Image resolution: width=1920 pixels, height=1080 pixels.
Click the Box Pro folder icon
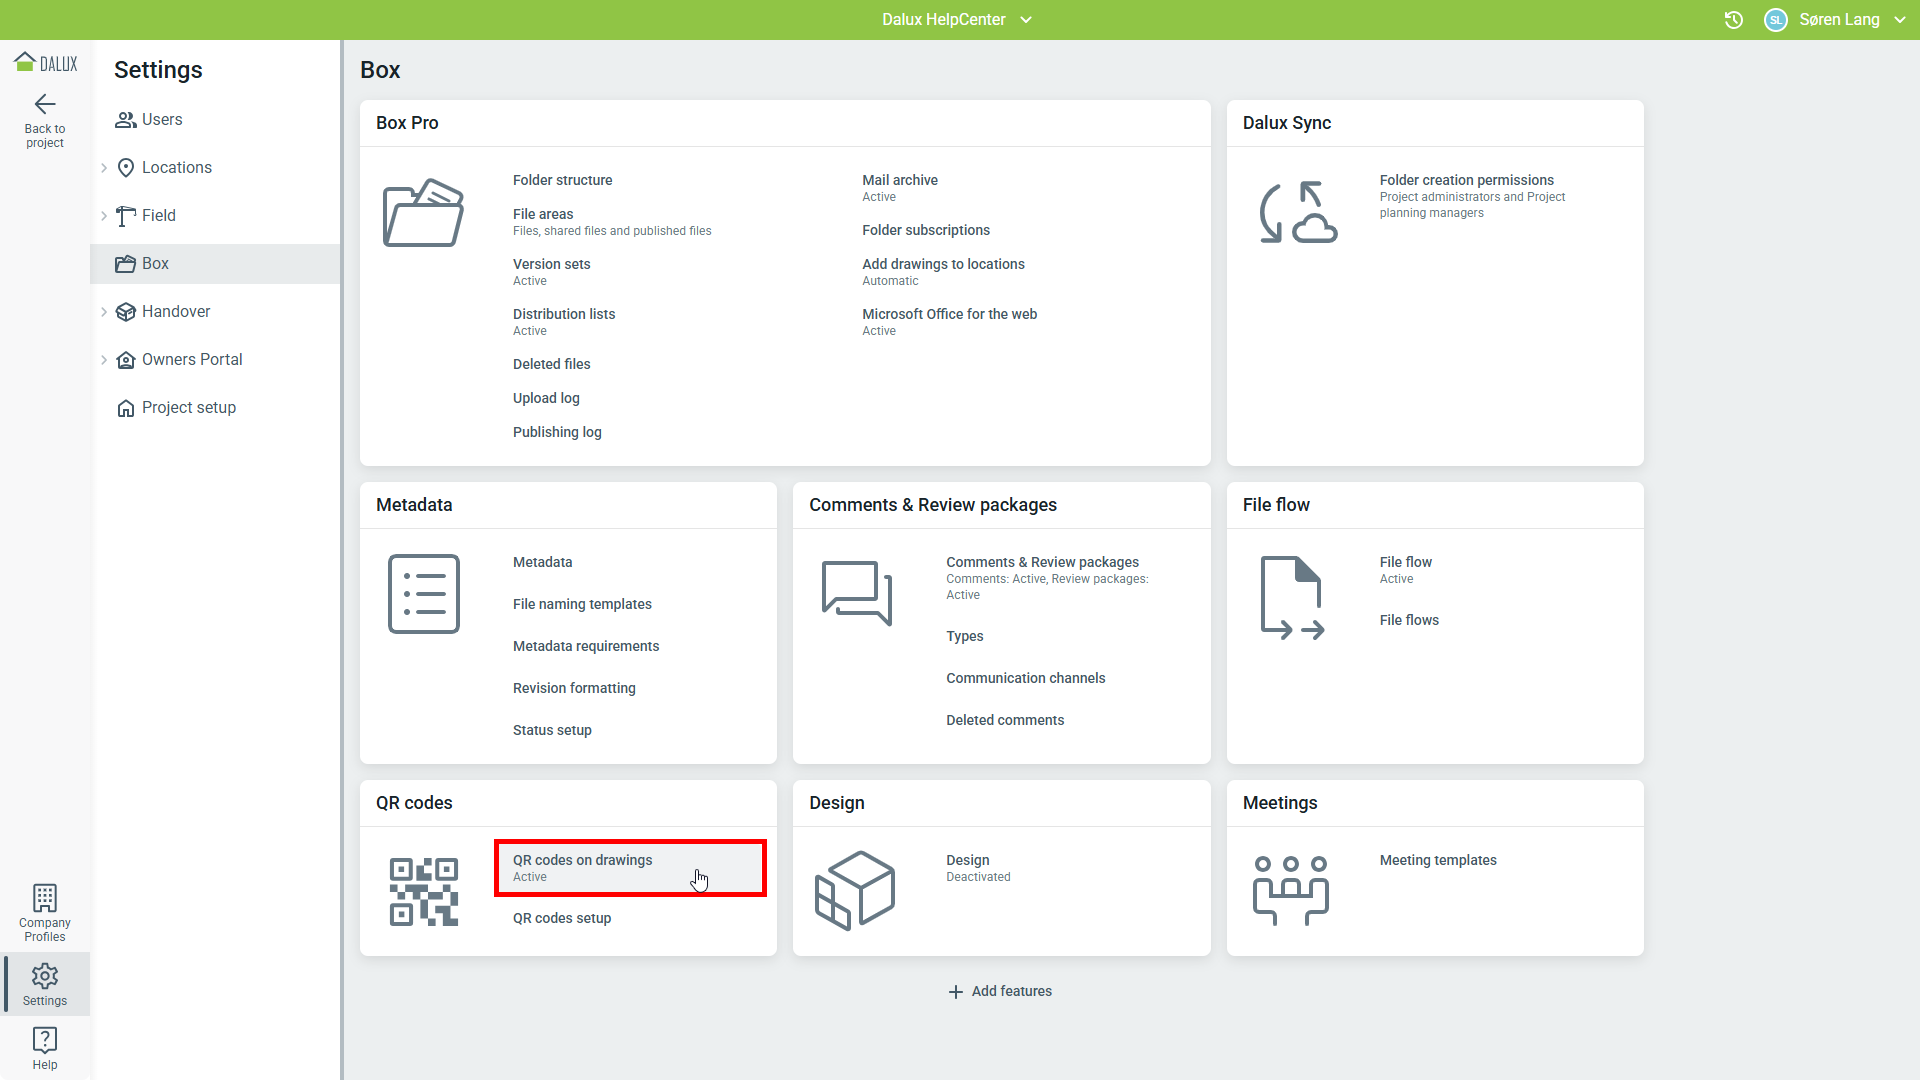coord(423,213)
